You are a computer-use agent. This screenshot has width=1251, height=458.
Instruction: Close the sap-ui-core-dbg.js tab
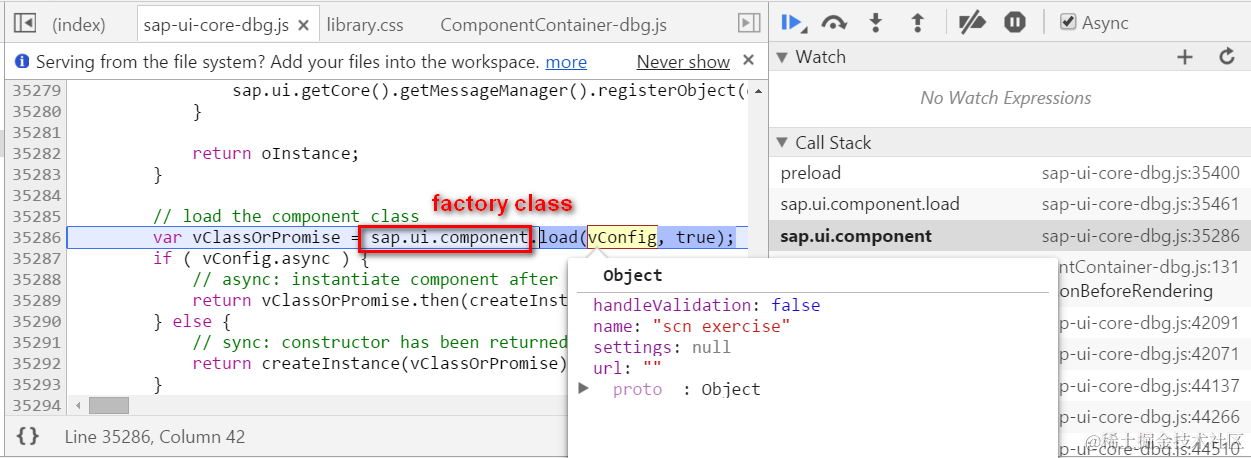303,24
